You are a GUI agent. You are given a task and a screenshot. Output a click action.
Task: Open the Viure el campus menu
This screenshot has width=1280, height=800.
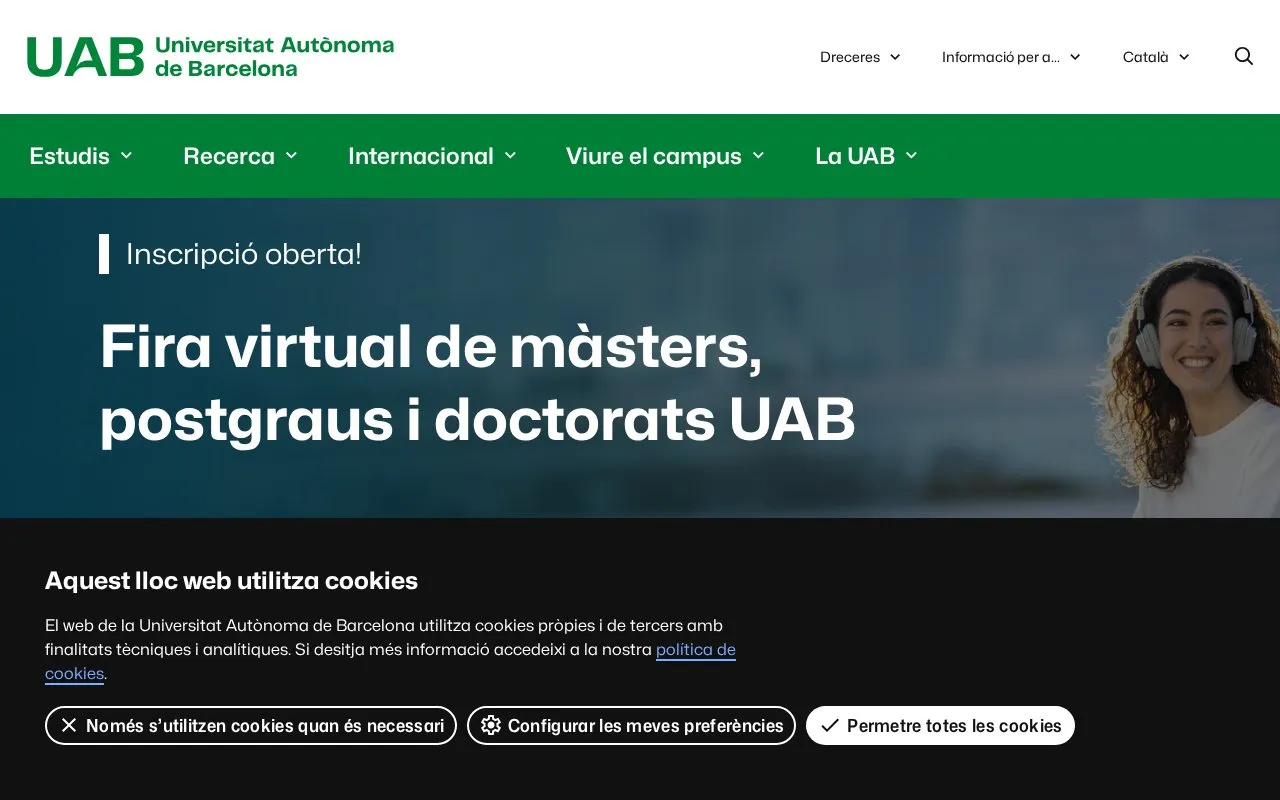(x=665, y=156)
